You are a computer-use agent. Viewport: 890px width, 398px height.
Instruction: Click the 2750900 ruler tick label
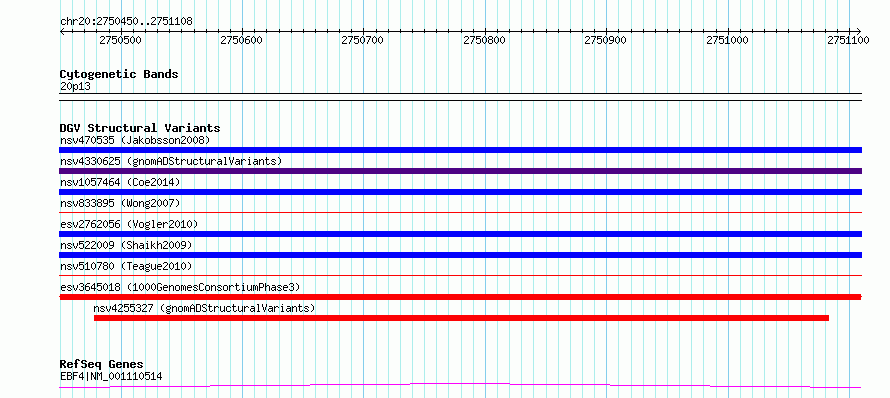(x=606, y=40)
